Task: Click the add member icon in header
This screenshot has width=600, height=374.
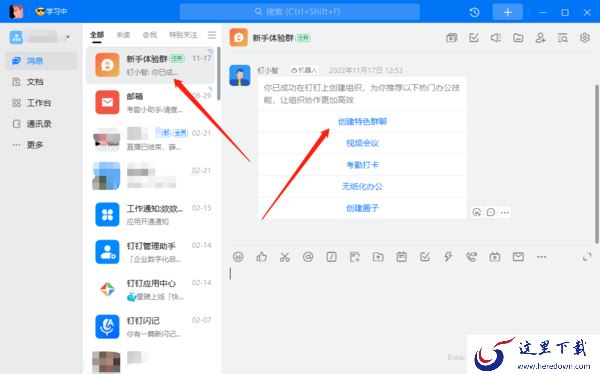Action: pos(540,38)
